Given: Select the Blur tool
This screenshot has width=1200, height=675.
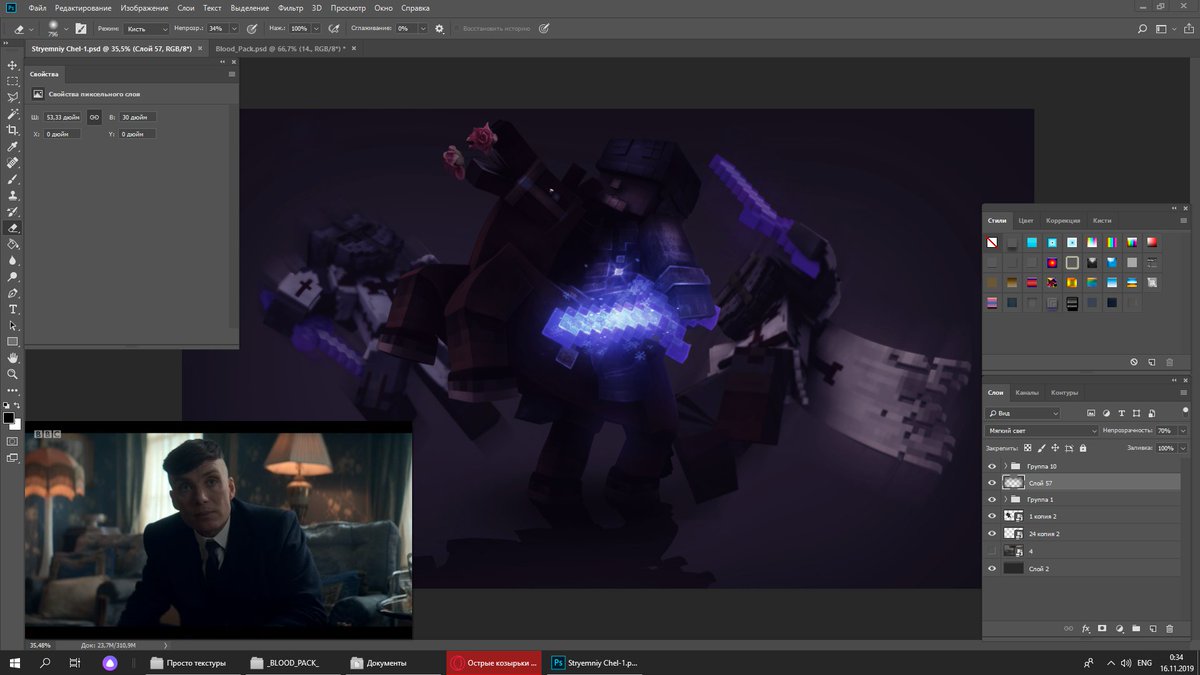Looking at the screenshot, I should point(13,261).
